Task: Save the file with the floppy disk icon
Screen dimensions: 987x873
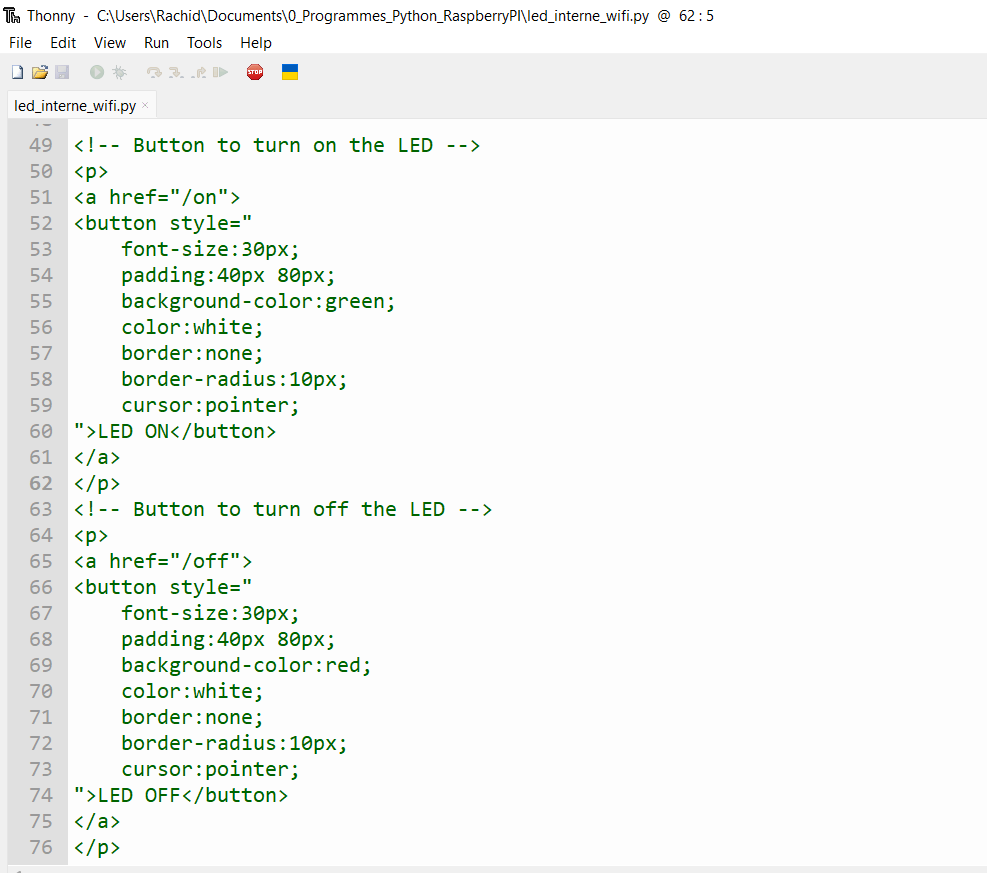Action: pos(62,72)
